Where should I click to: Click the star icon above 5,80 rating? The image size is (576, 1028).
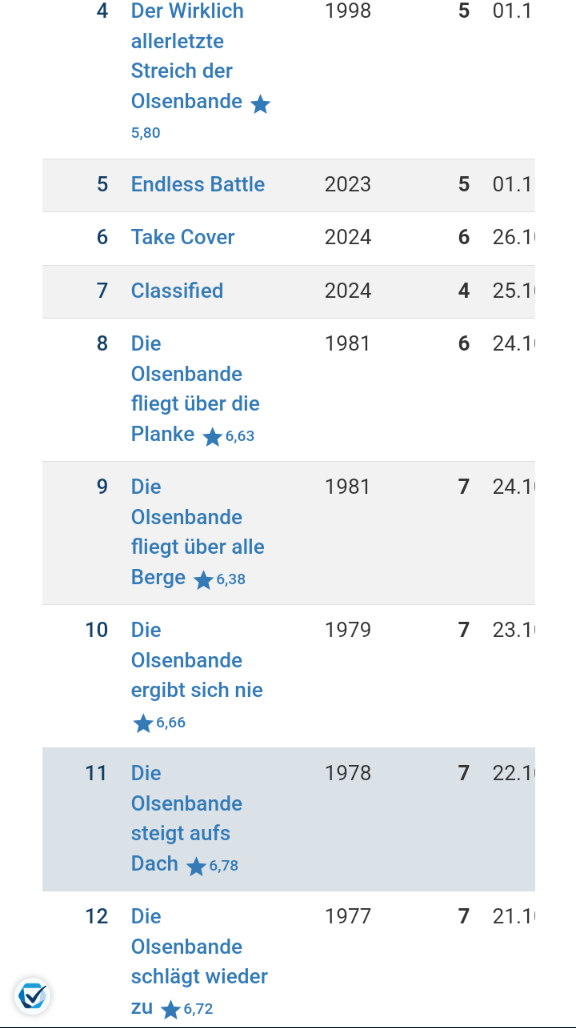(x=260, y=104)
